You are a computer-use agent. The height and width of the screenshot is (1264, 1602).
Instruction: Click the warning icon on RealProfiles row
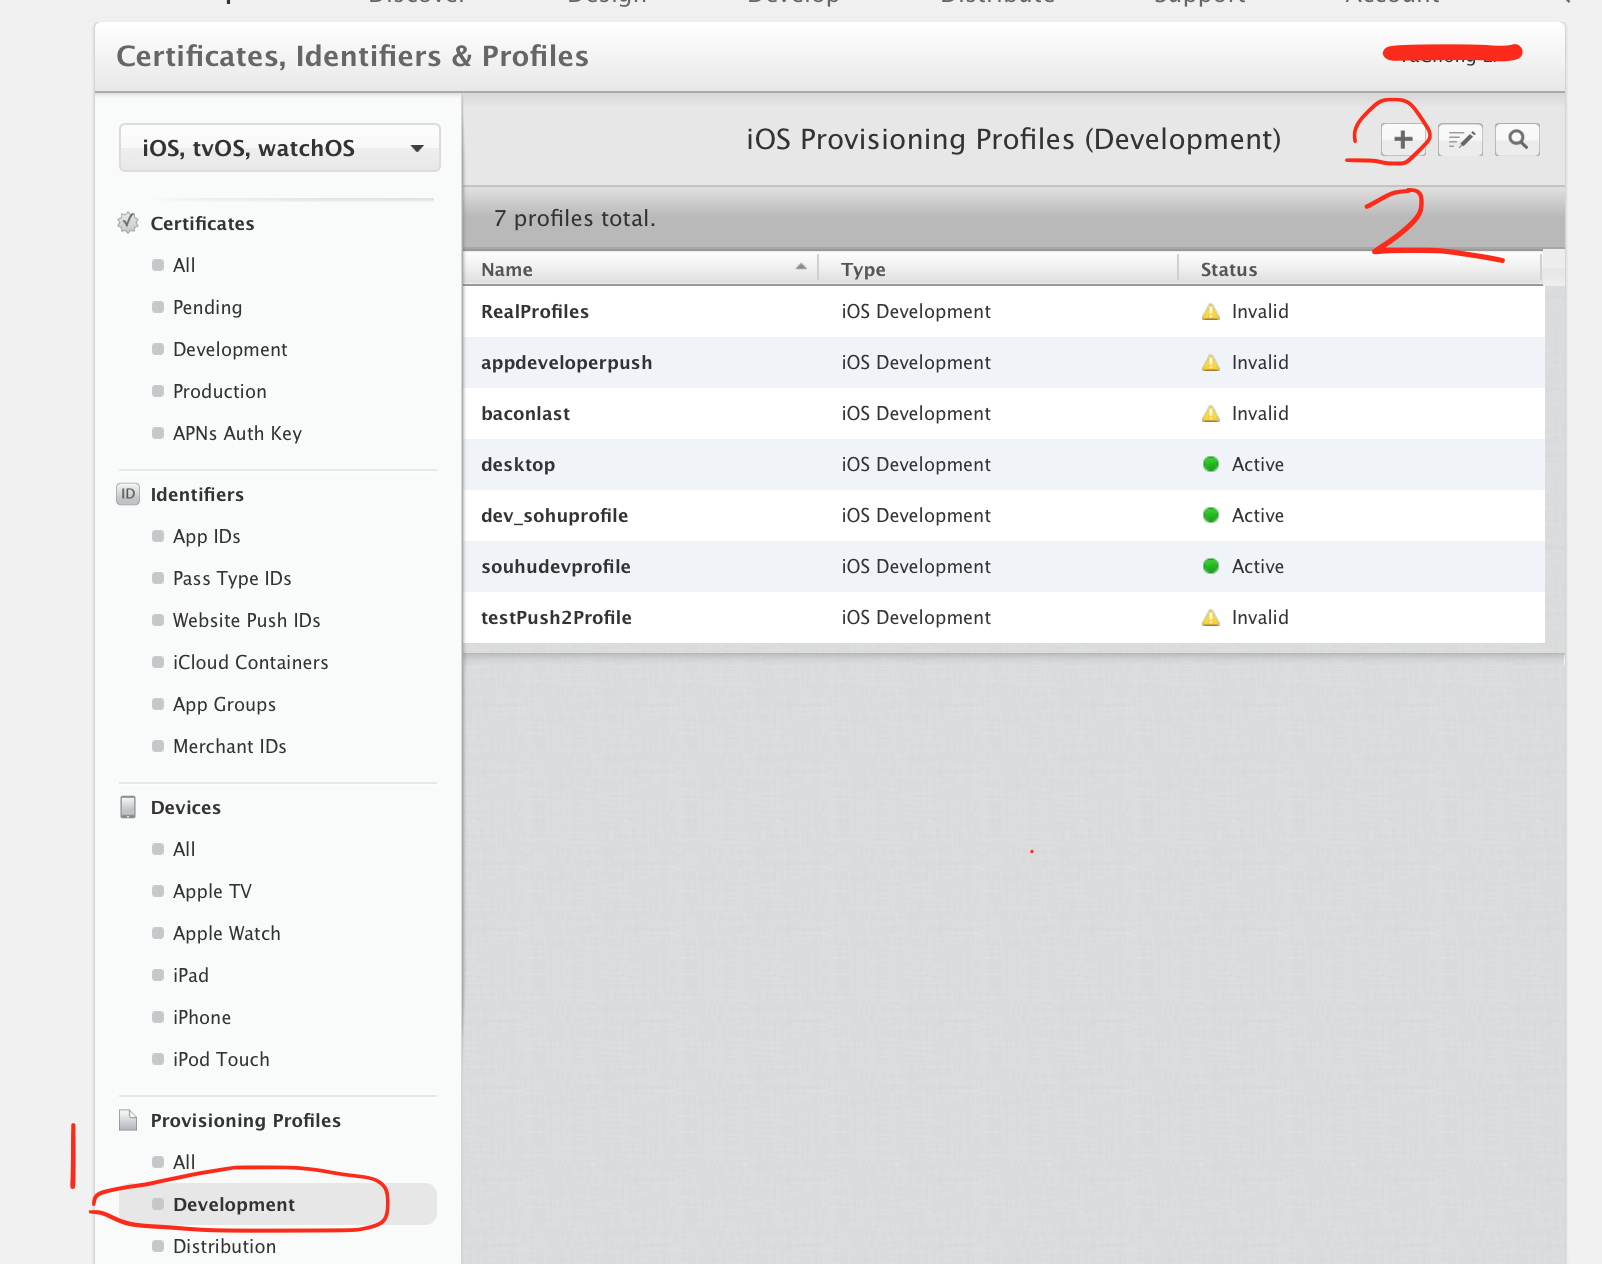point(1210,312)
